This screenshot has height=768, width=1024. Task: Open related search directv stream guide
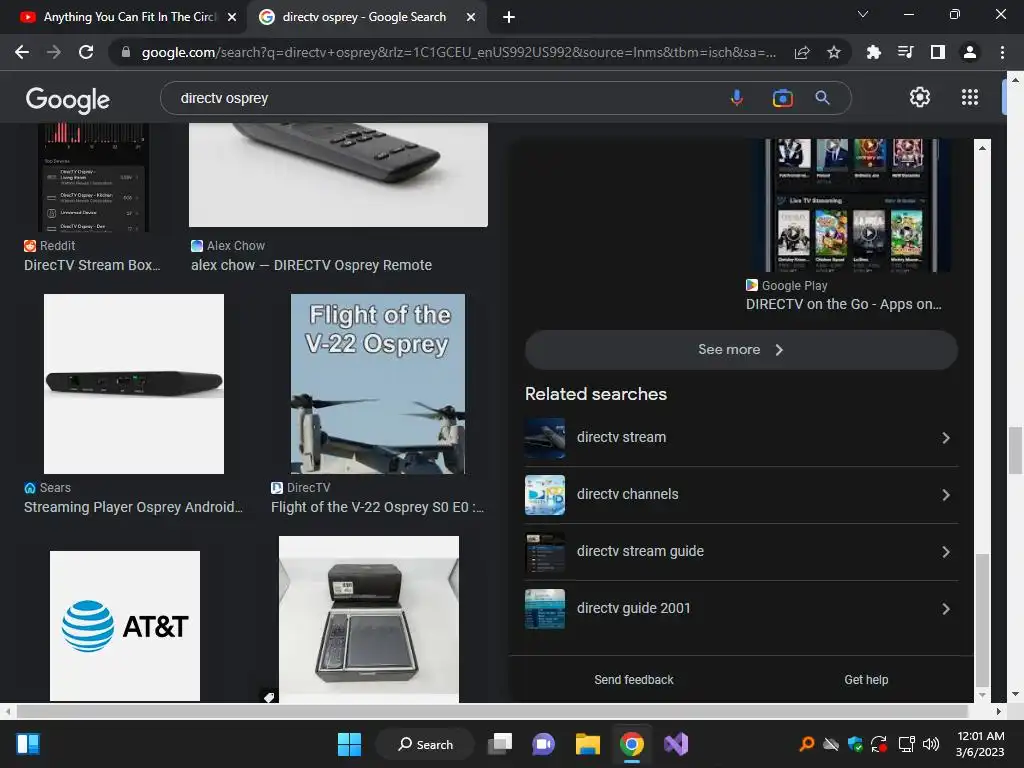coord(741,552)
